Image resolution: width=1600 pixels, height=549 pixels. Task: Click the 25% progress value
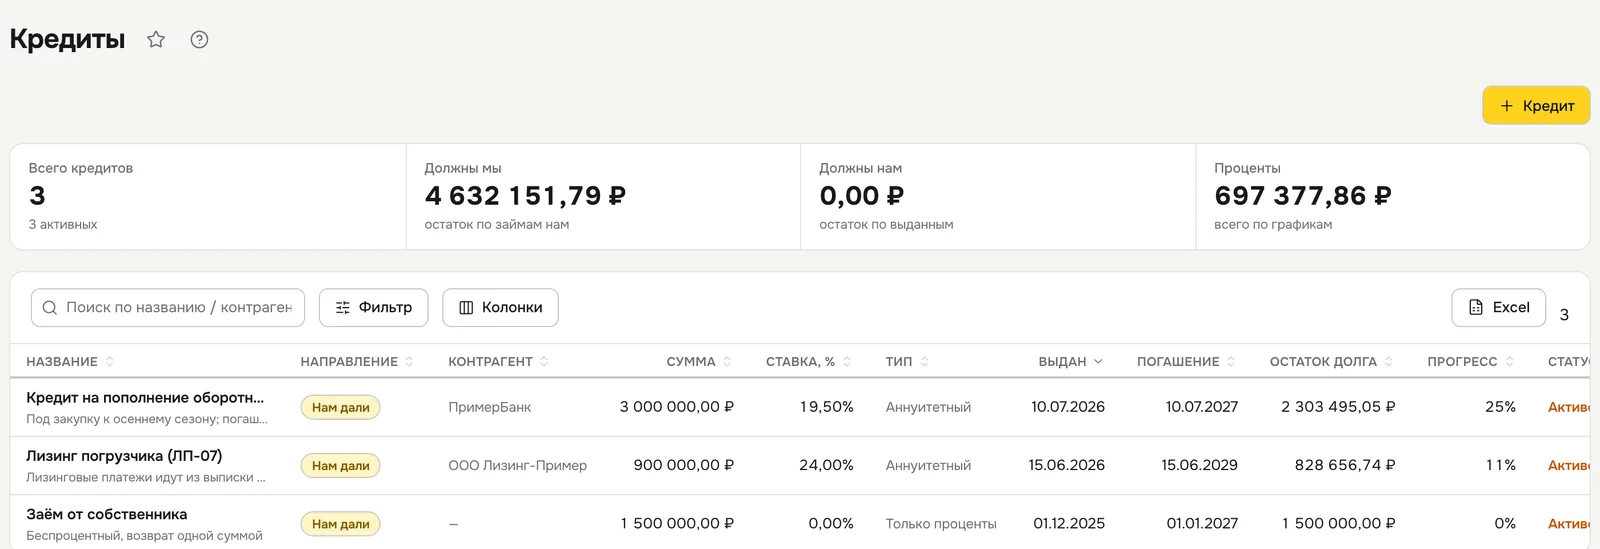point(1500,407)
